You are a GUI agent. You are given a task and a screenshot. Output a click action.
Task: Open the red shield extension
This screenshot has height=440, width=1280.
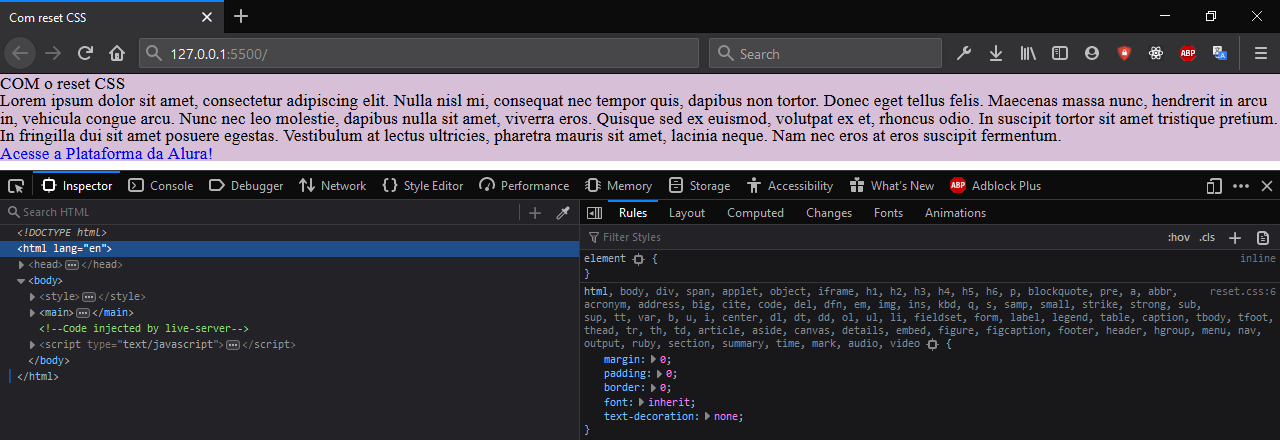[x=1124, y=53]
